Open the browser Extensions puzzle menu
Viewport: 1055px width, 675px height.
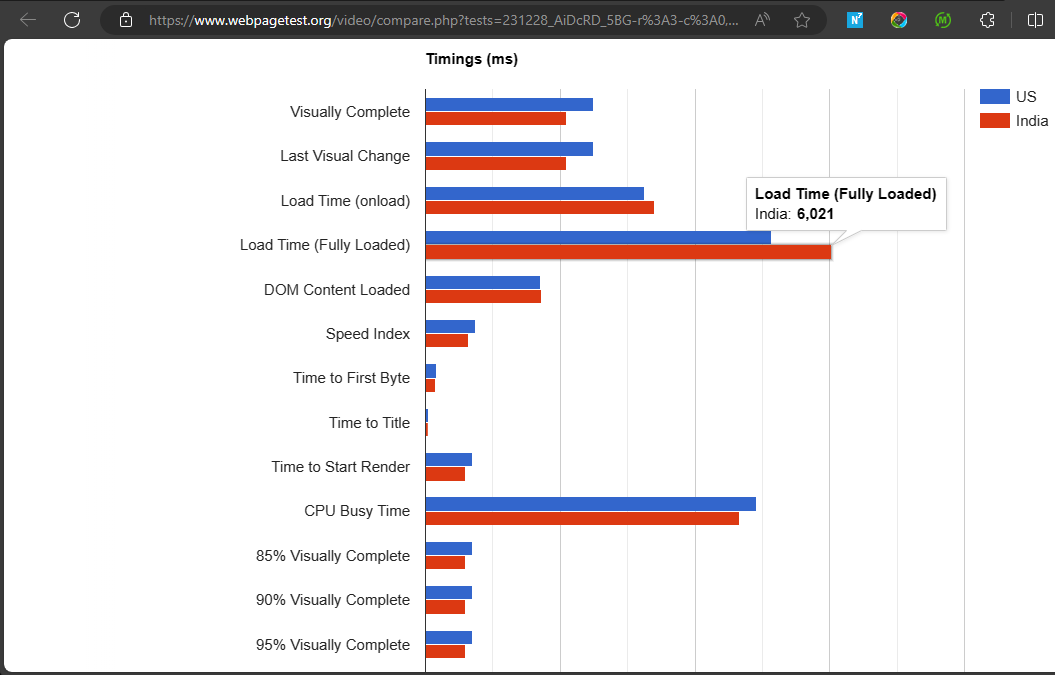click(x=986, y=19)
